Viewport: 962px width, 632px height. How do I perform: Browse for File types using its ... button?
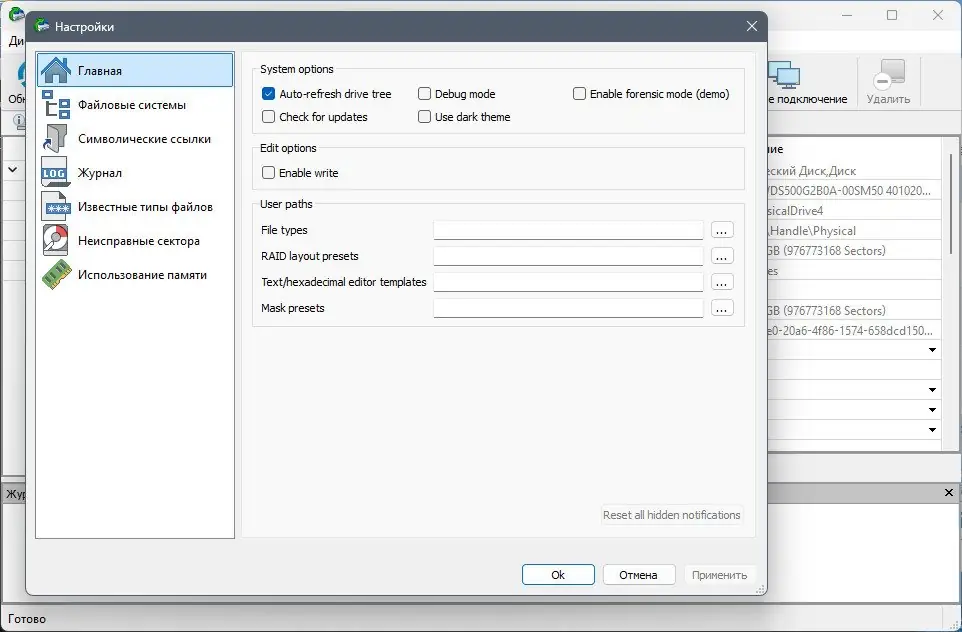tap(722, 230)
